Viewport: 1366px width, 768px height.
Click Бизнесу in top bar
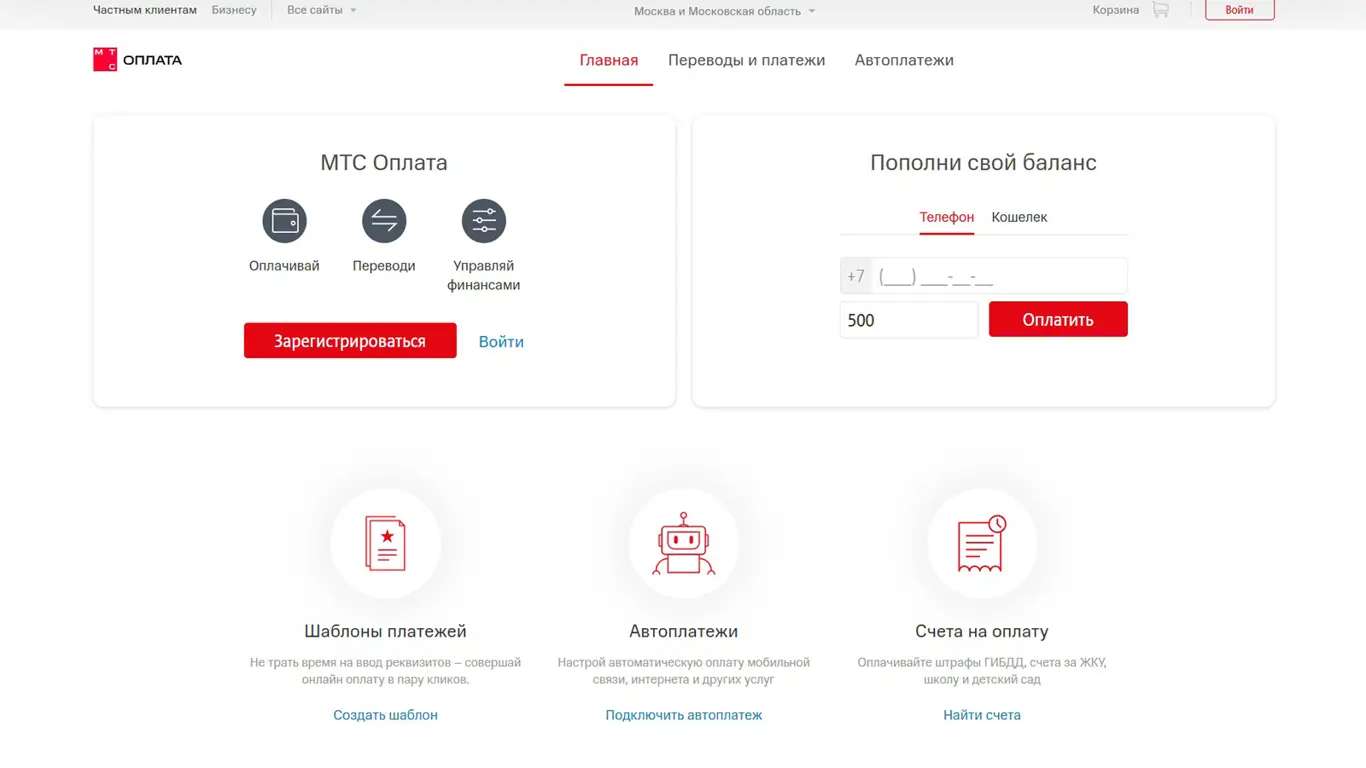click(x=234, y=10)
